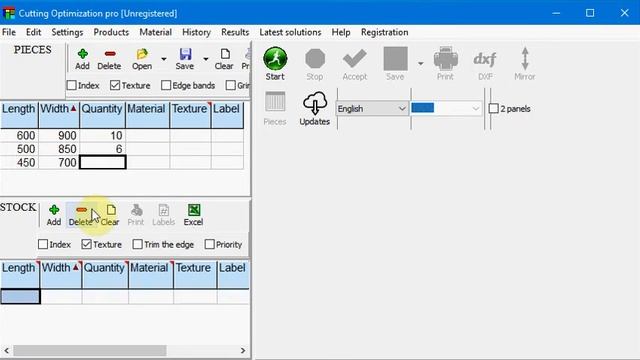
Task: Select cell with width 850
Action: [59, 149]
